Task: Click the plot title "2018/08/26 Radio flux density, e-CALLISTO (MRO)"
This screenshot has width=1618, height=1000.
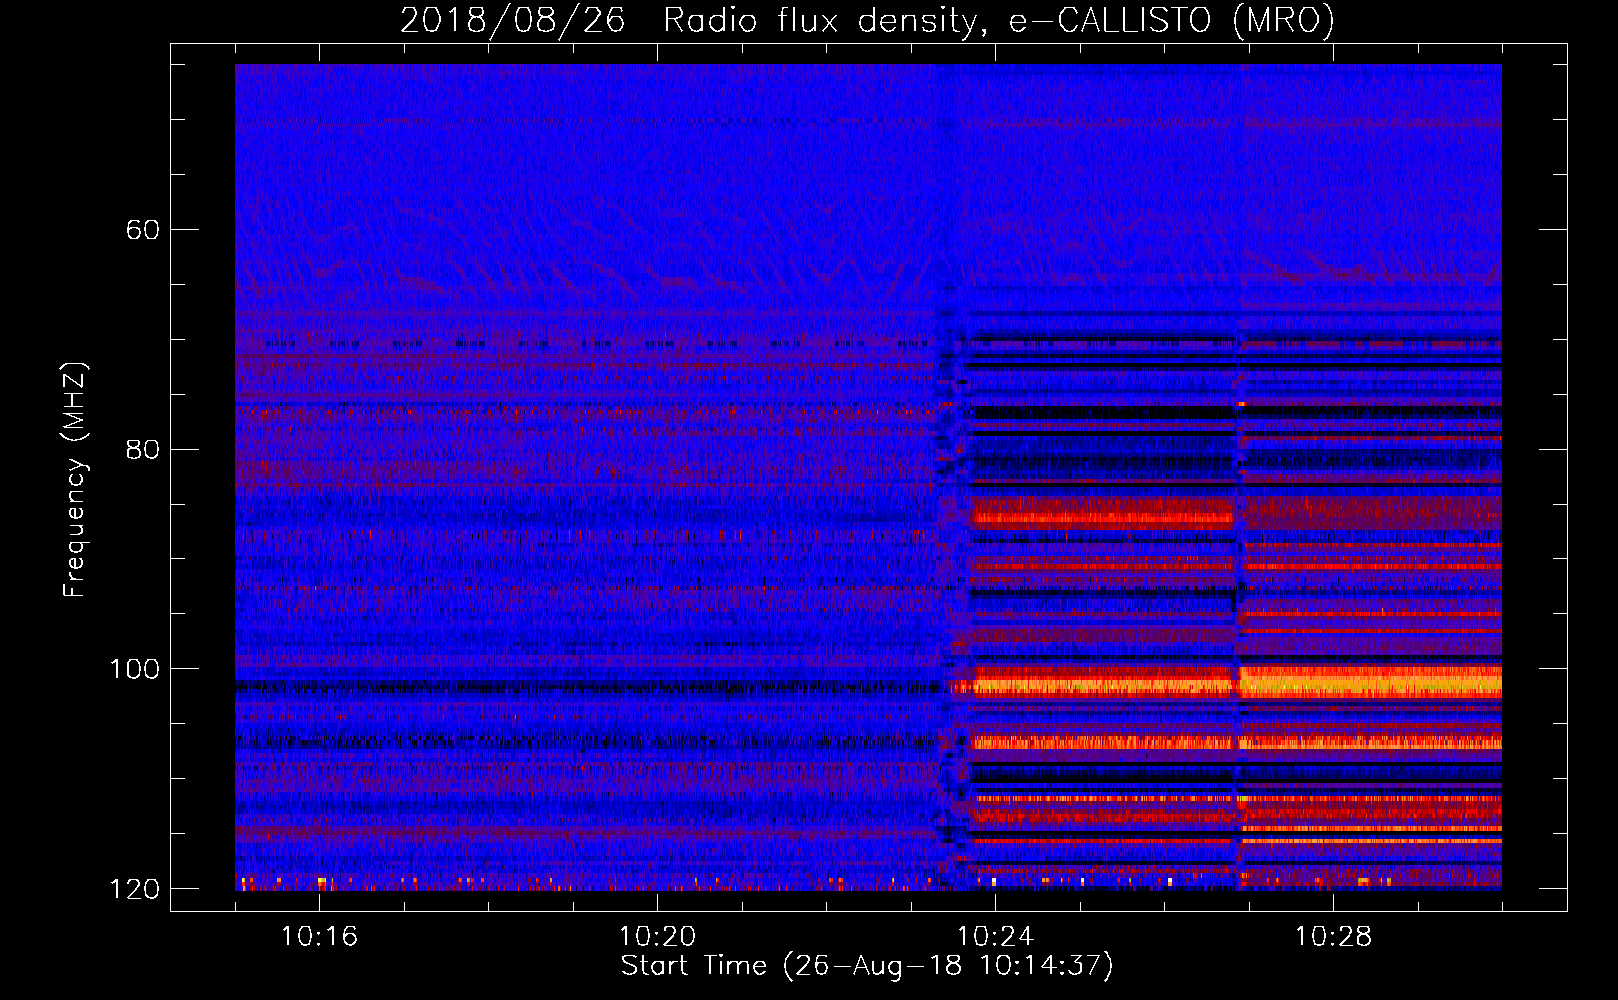Action: 867,20
